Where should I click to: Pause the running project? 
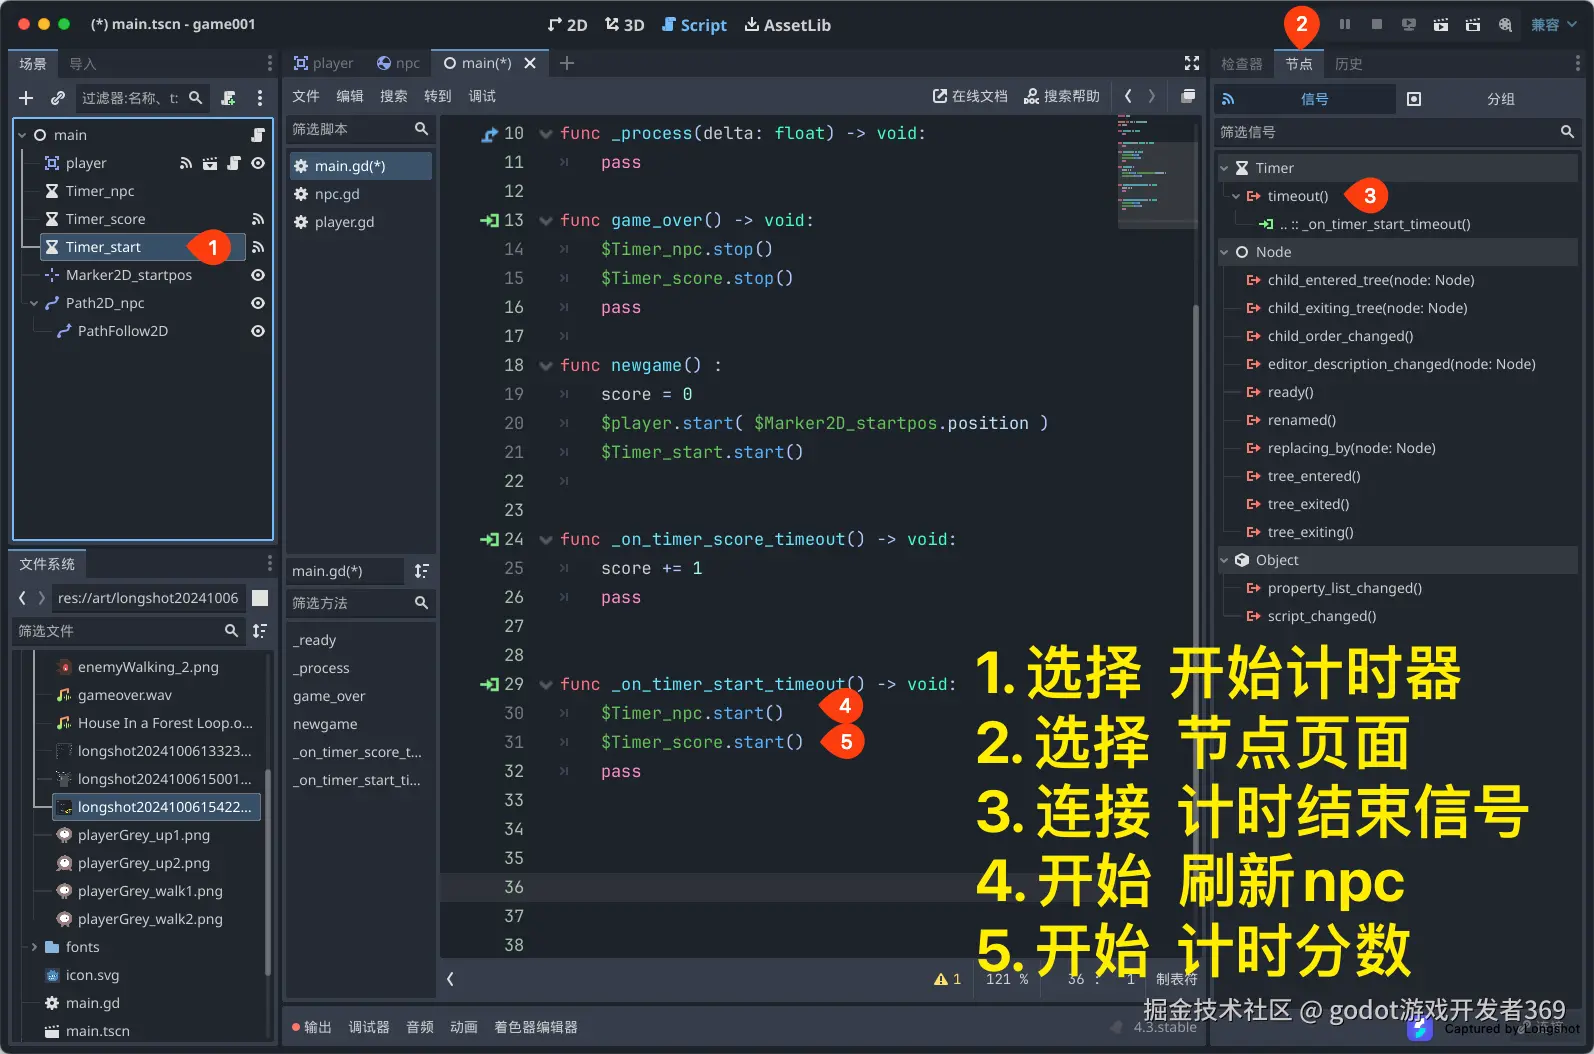coord(1345,24)
